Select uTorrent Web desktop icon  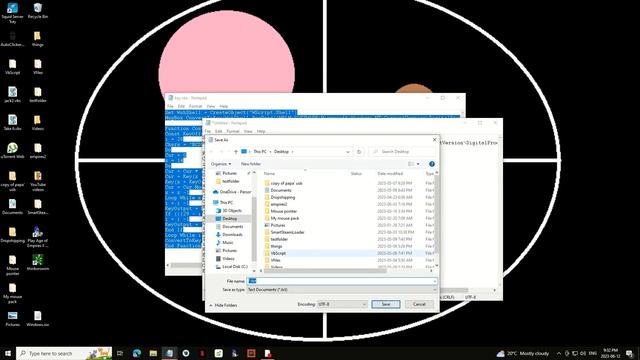pos(12,150)
